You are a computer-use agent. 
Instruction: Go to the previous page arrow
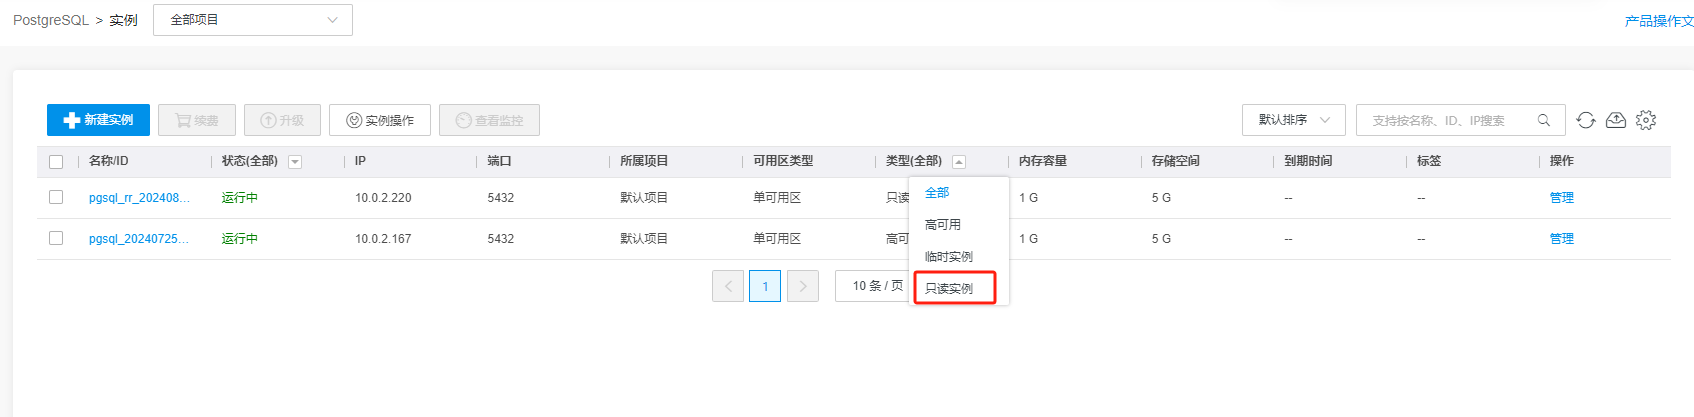(x=728, y=286)
